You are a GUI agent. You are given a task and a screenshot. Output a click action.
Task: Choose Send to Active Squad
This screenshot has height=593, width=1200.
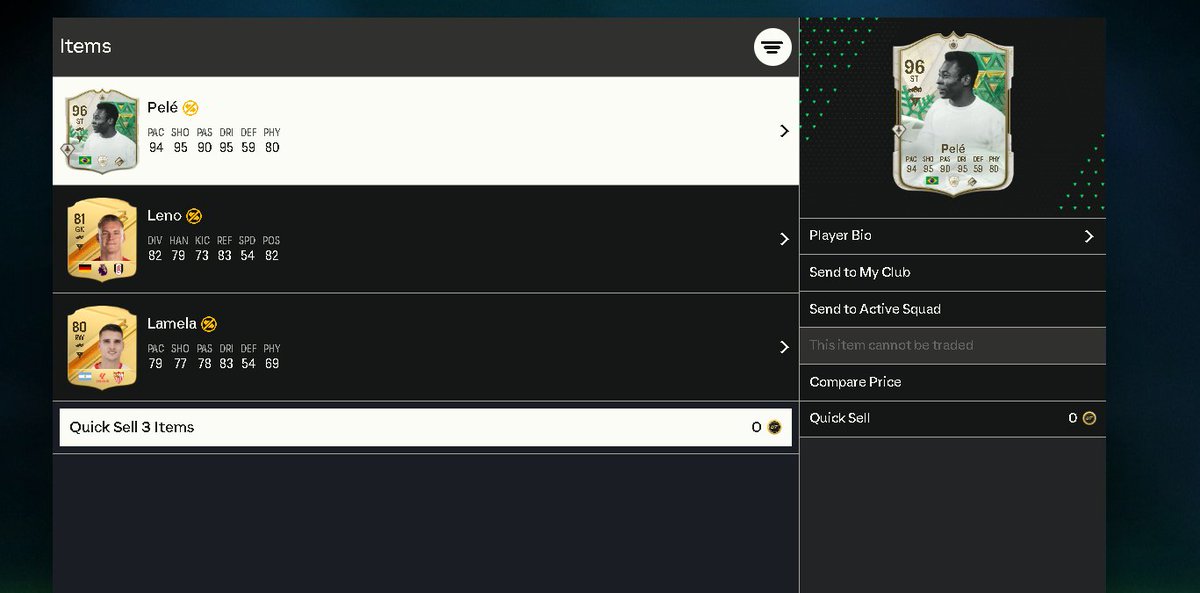[952, 309]
